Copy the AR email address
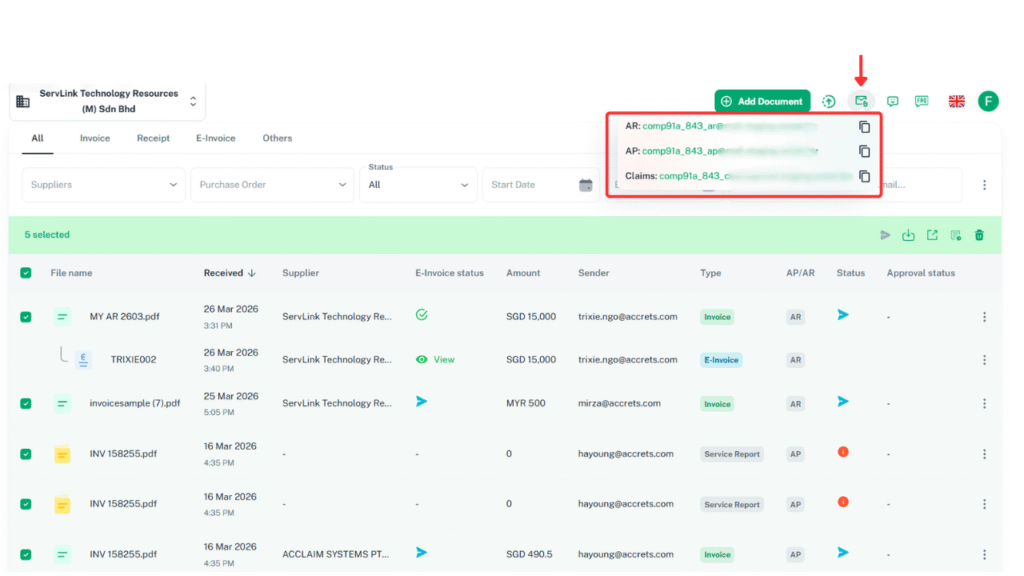 pos(864,127)
